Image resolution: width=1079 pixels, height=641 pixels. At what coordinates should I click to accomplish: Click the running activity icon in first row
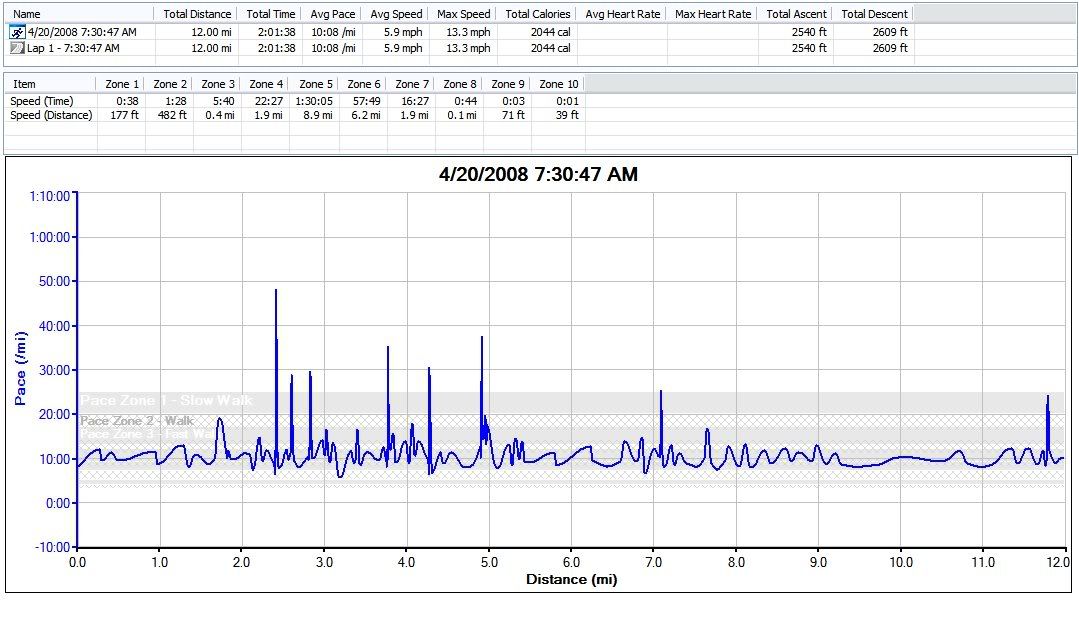[x=17, y=32]
